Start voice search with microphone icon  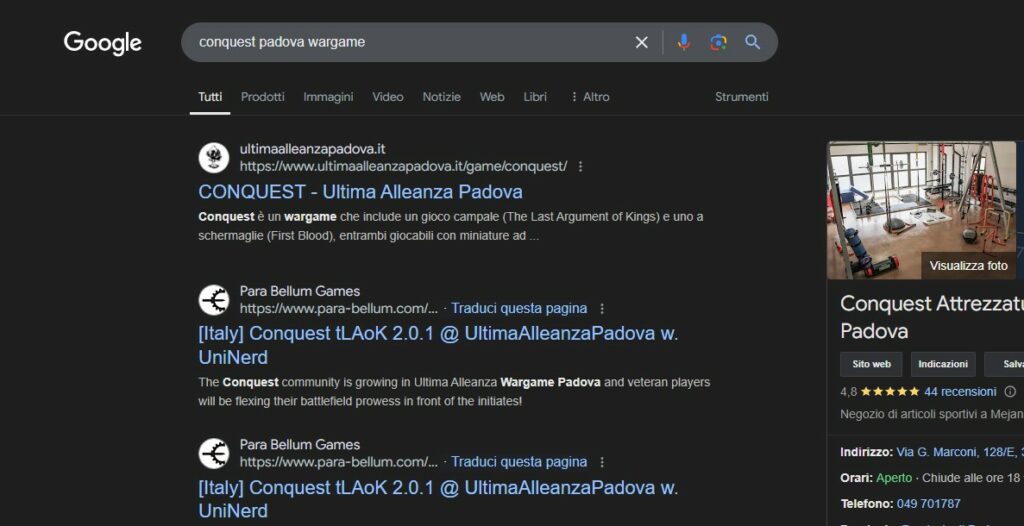click(x=683, y=42)
